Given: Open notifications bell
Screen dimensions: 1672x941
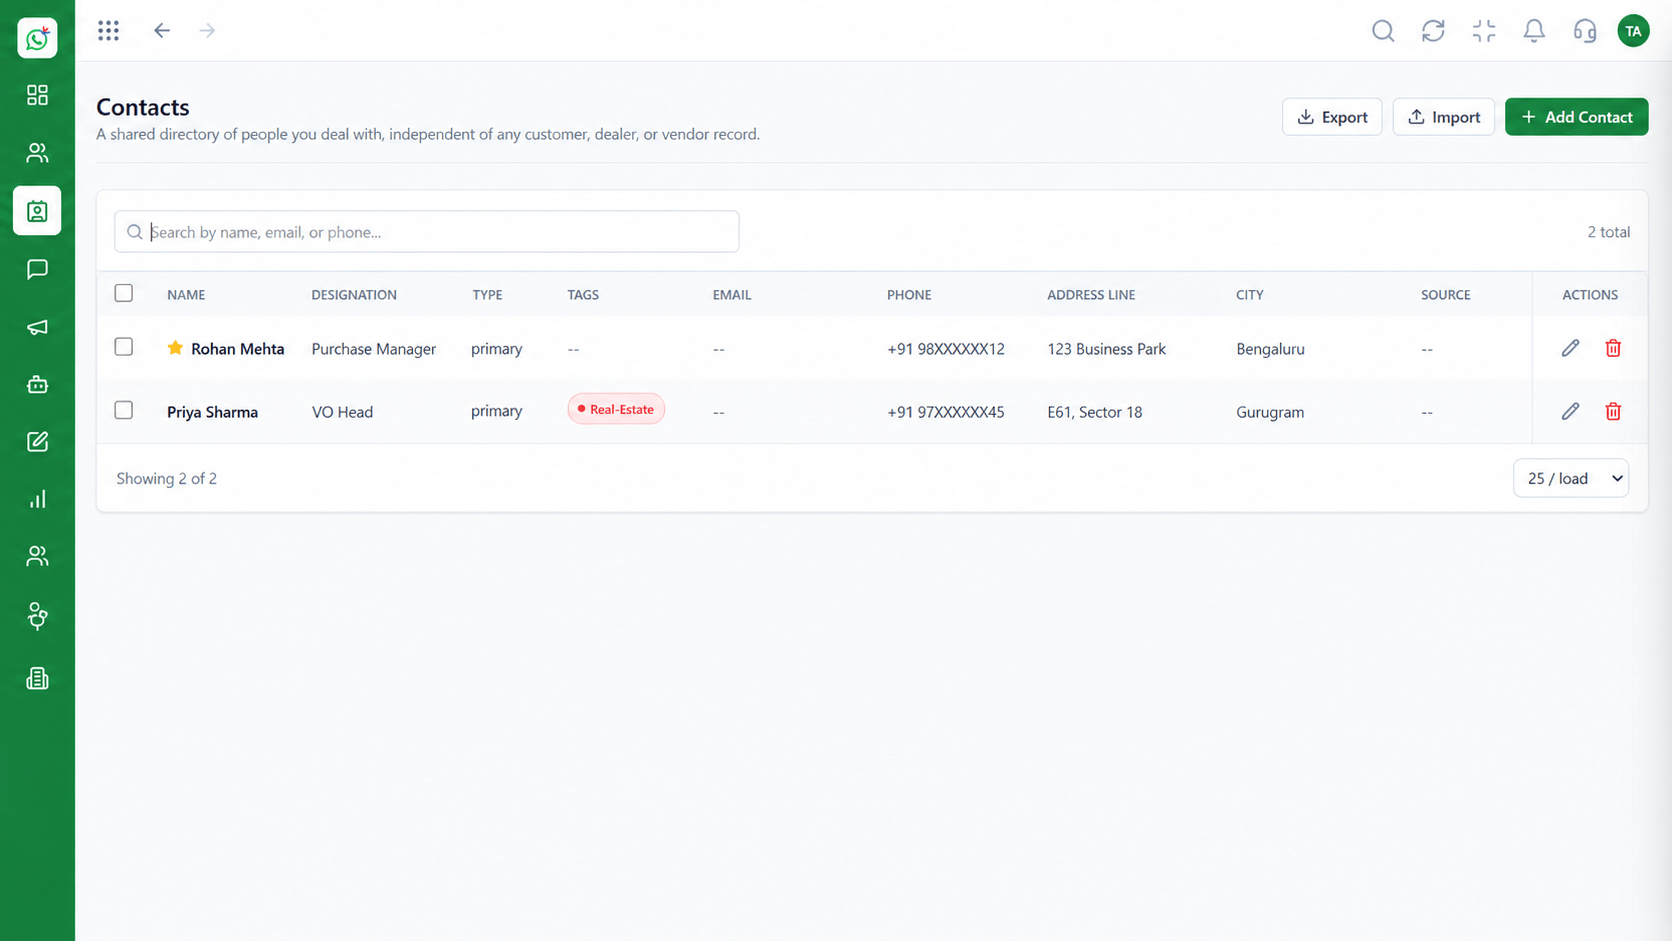Looking at the screenshot, I should coord(1534,31).
